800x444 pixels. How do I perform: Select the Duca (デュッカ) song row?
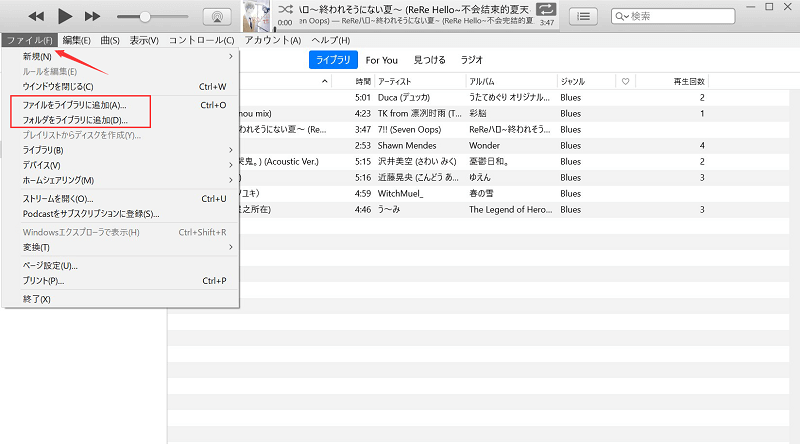coord(514,97)
